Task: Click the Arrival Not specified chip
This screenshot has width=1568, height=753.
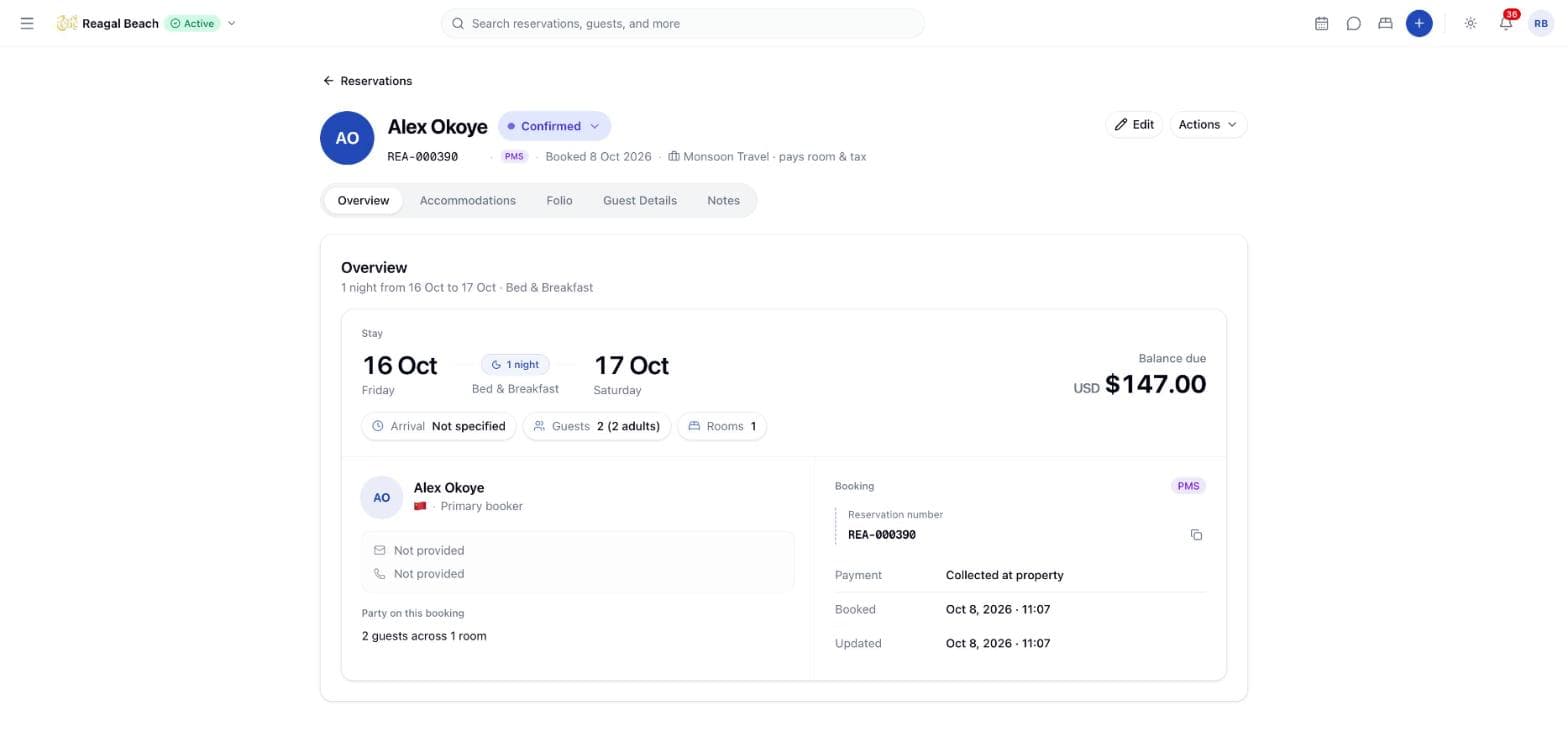Action: 438,426
